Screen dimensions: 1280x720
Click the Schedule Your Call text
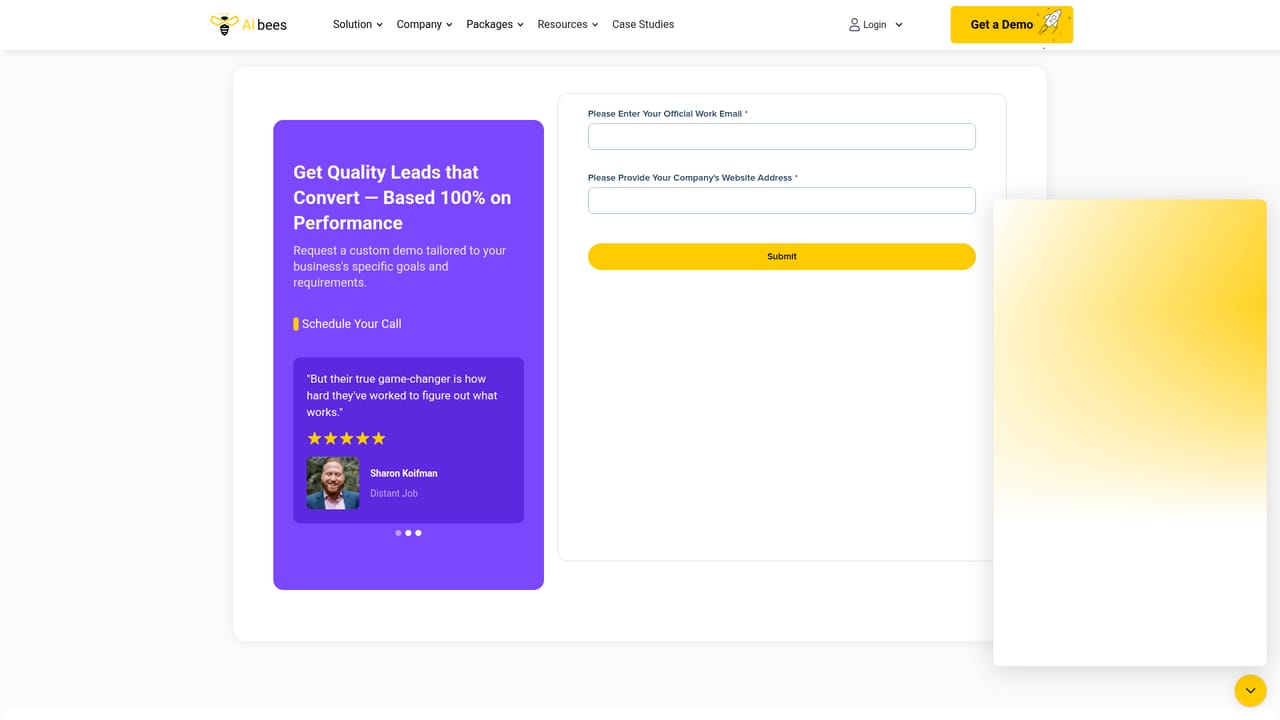351,324
